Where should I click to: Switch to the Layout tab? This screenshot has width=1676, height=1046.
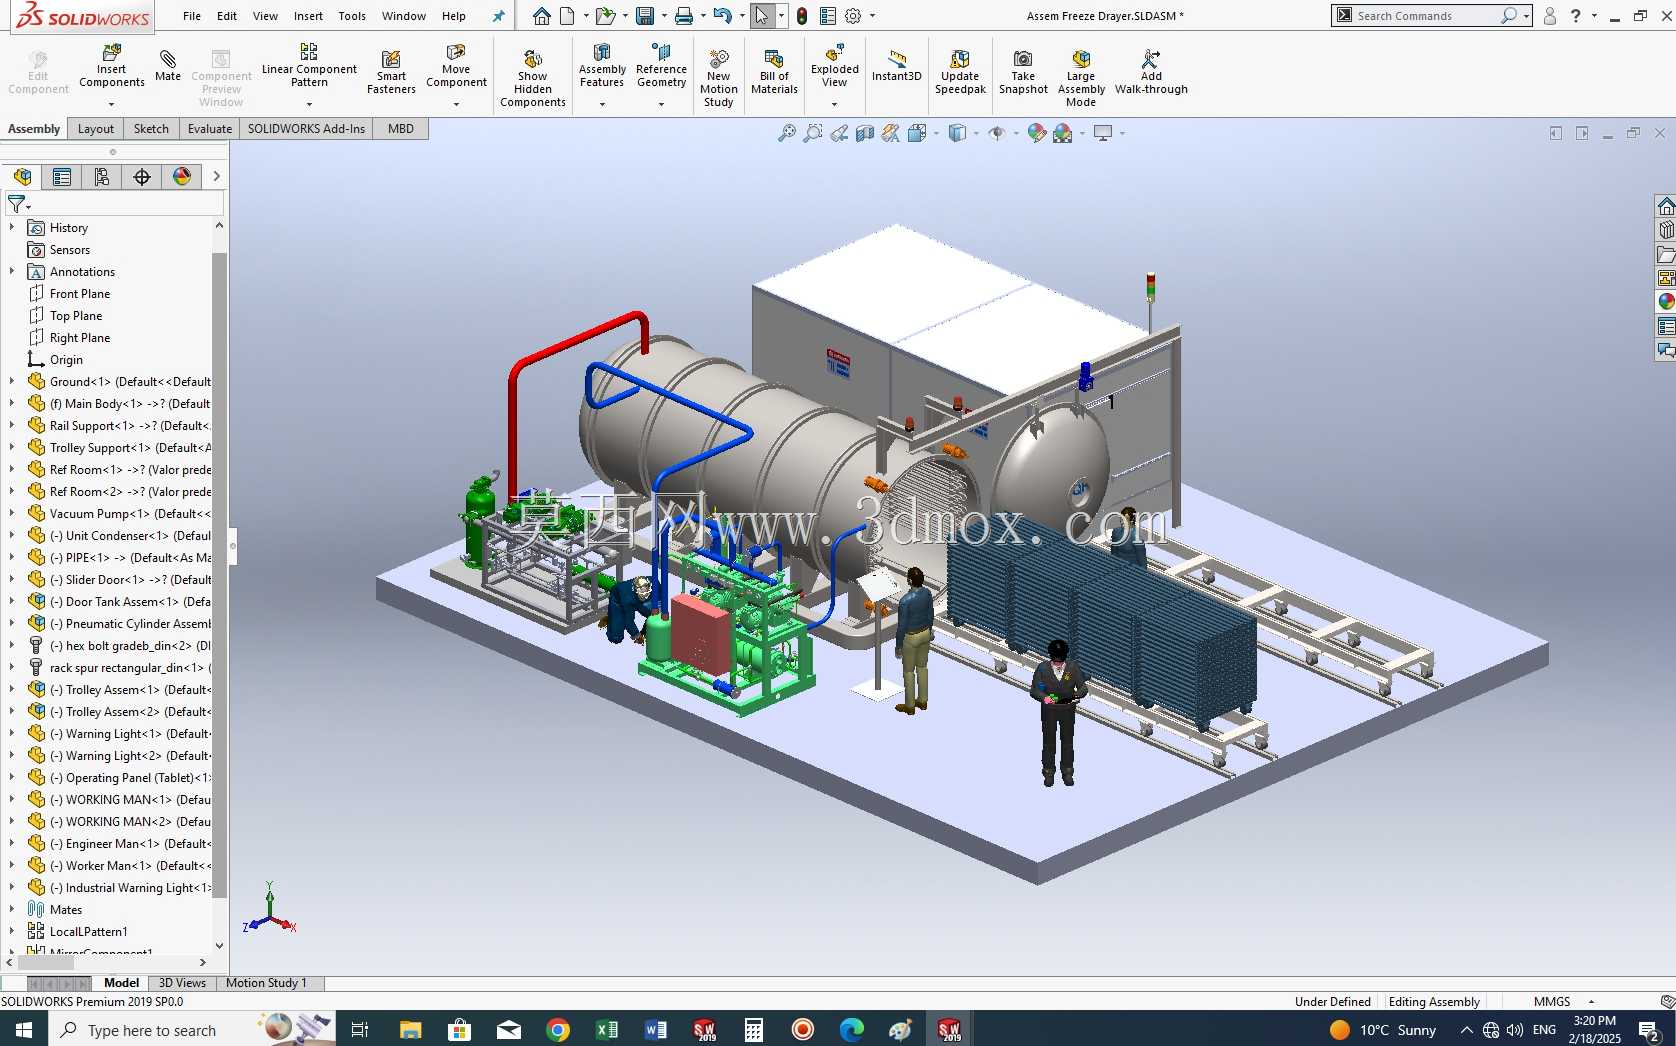[96, 129]
